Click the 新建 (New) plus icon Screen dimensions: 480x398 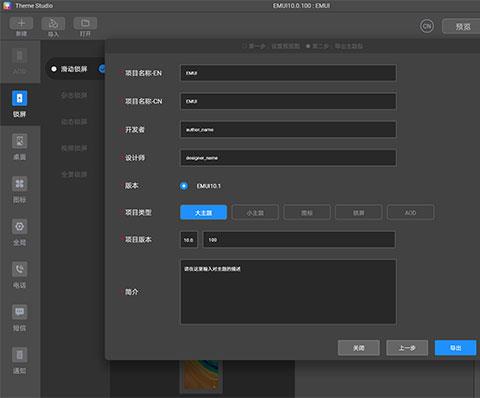click(x=21, y=23)
